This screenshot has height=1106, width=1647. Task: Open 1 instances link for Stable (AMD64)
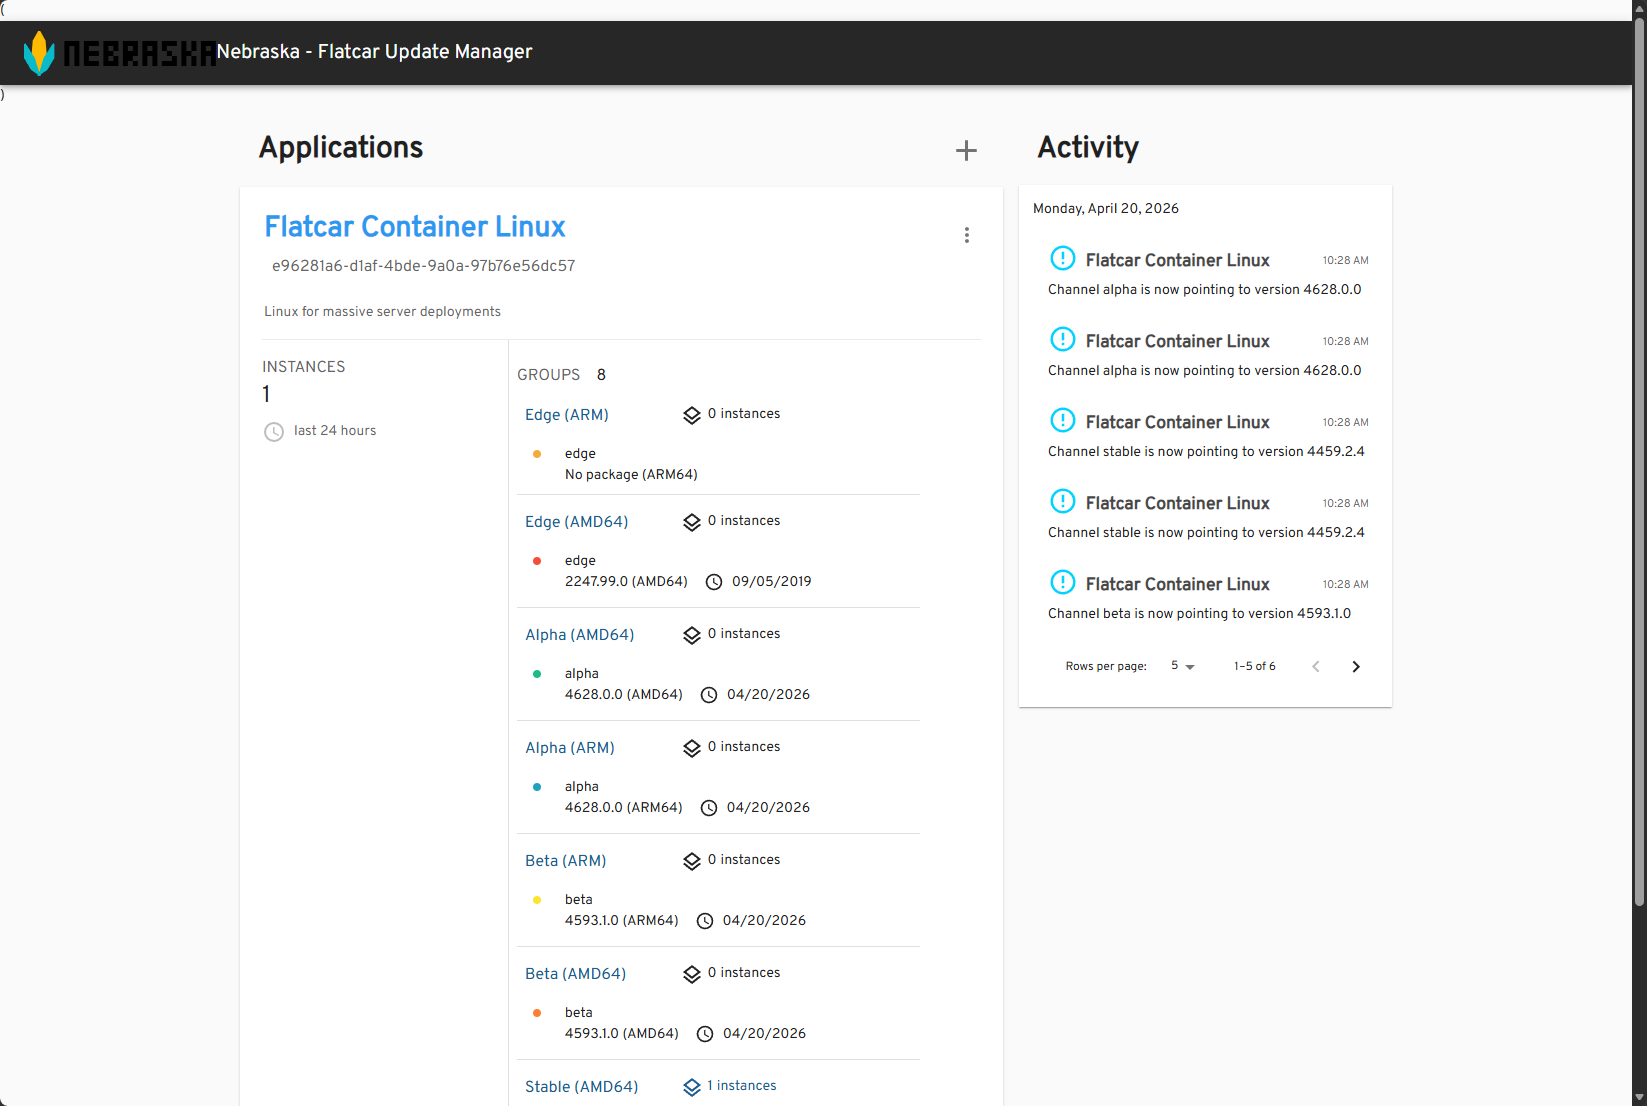741,1086
